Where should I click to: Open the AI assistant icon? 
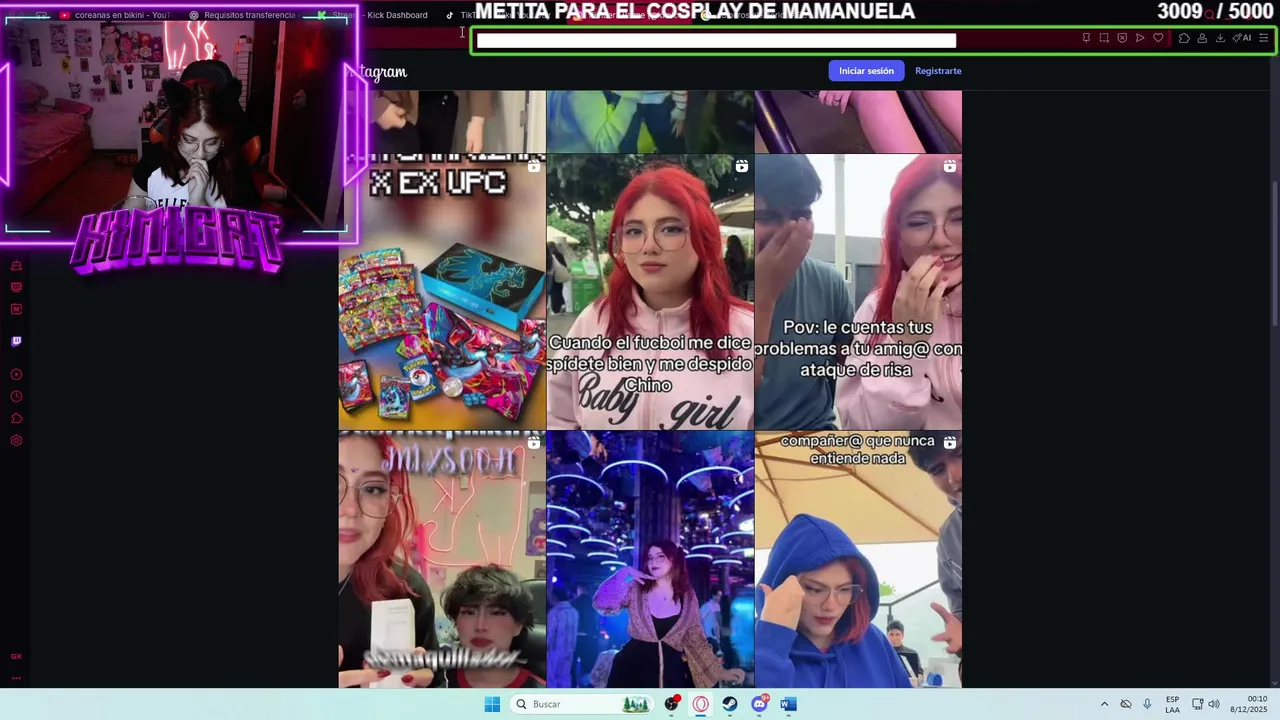[1242, 38]
